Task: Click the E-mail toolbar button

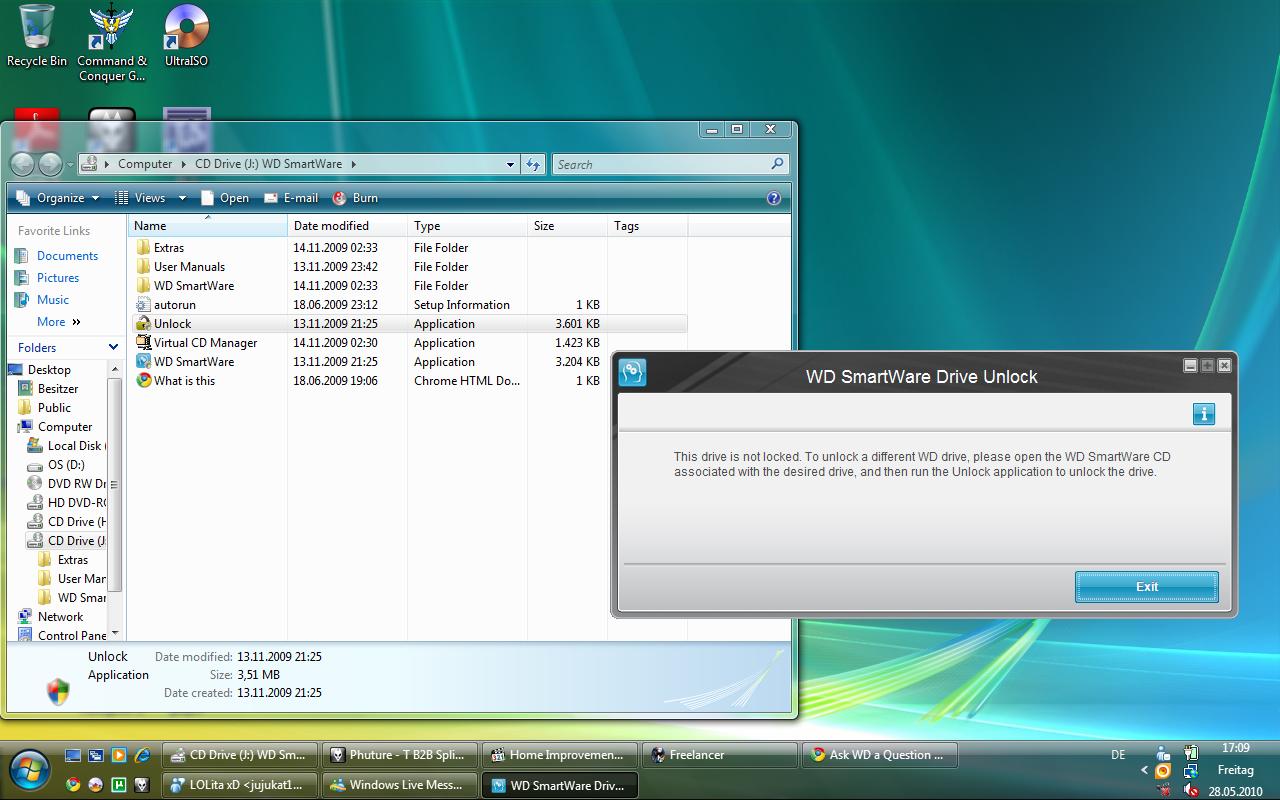Action: (x=291, y=198)
